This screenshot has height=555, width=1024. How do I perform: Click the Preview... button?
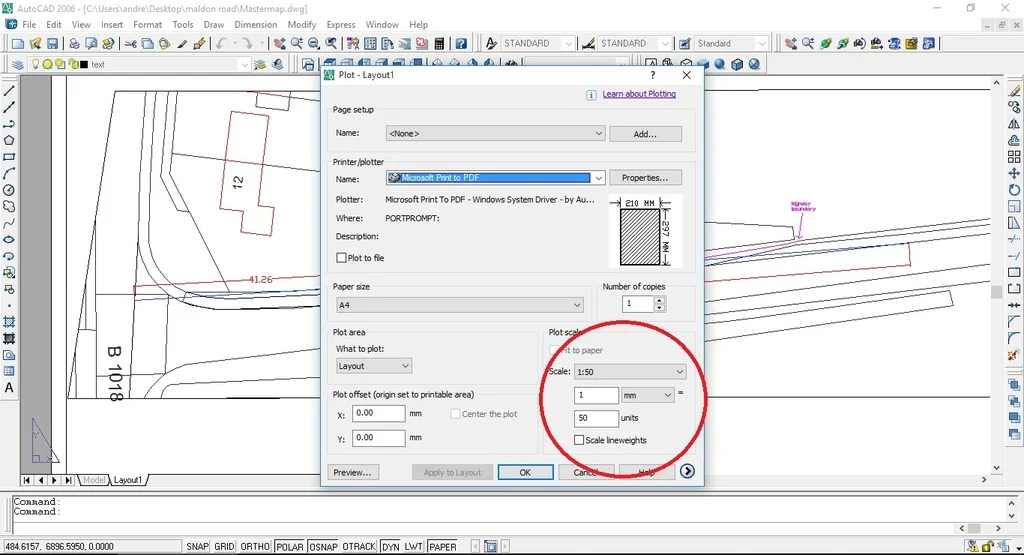click(x=353, y=472)
